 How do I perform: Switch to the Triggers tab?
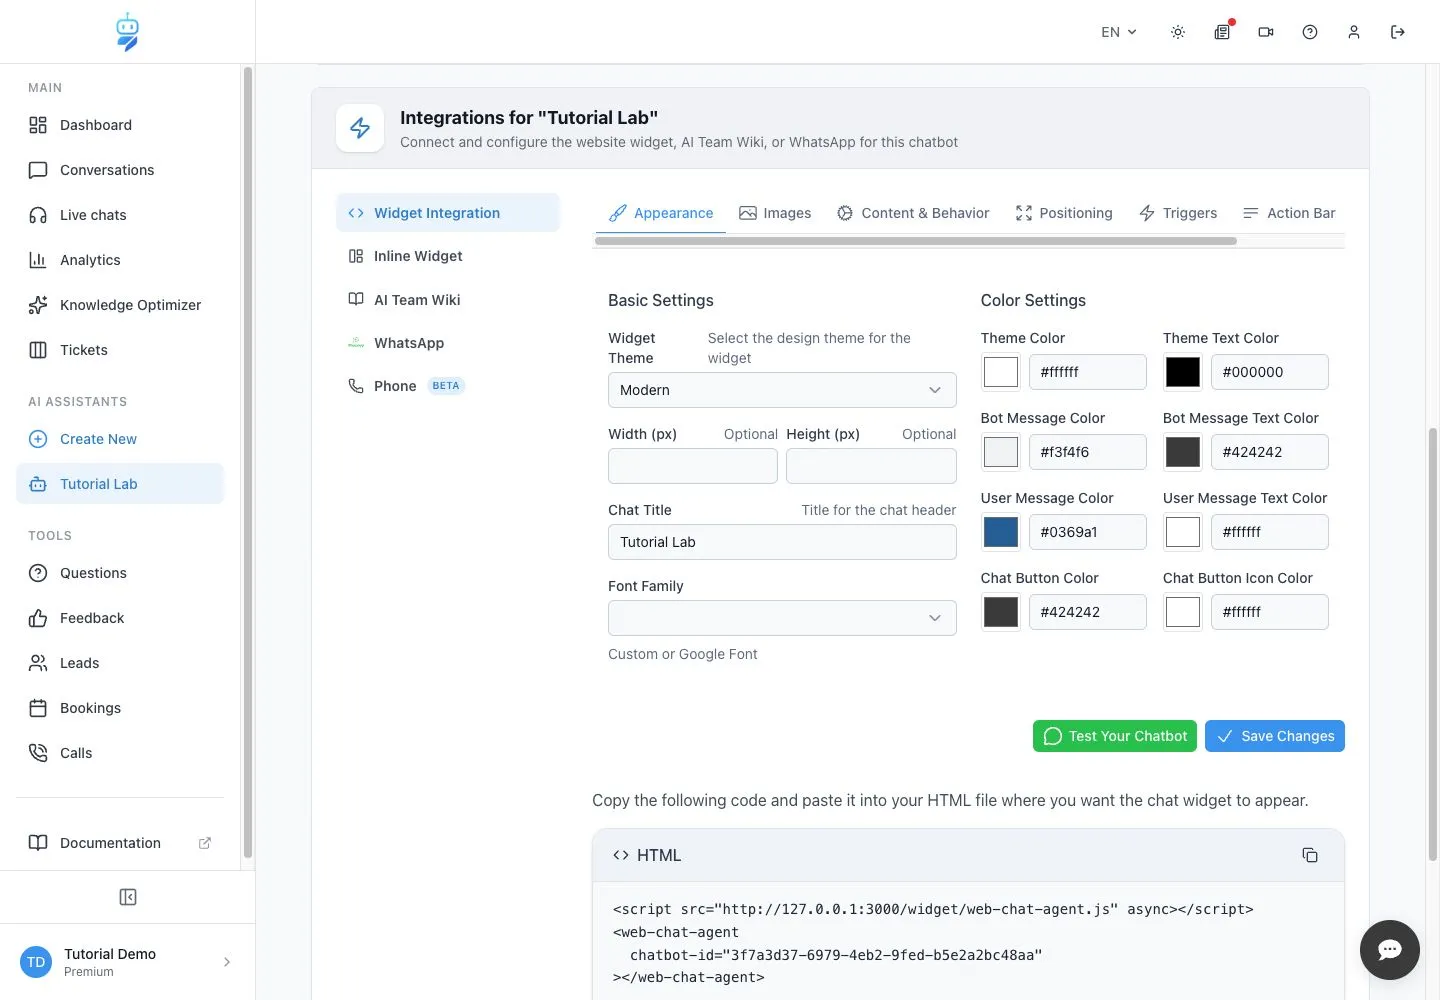pyautogui.click(x=1178, y=213)
